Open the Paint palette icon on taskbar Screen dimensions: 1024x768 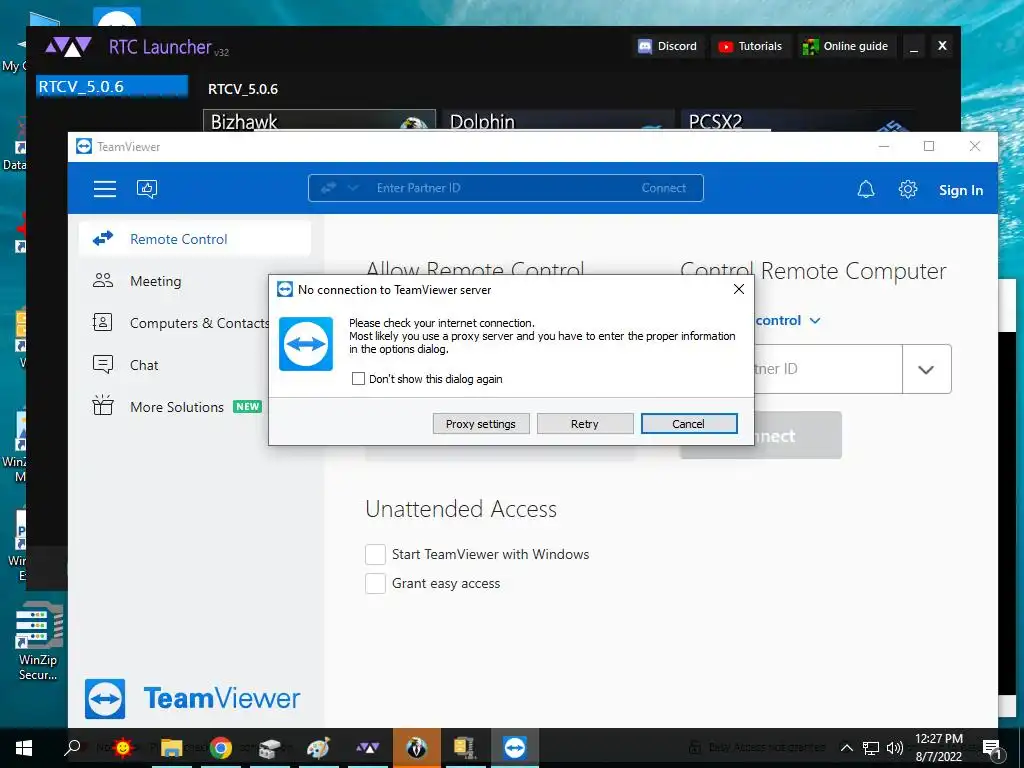(x=319, y=748)
